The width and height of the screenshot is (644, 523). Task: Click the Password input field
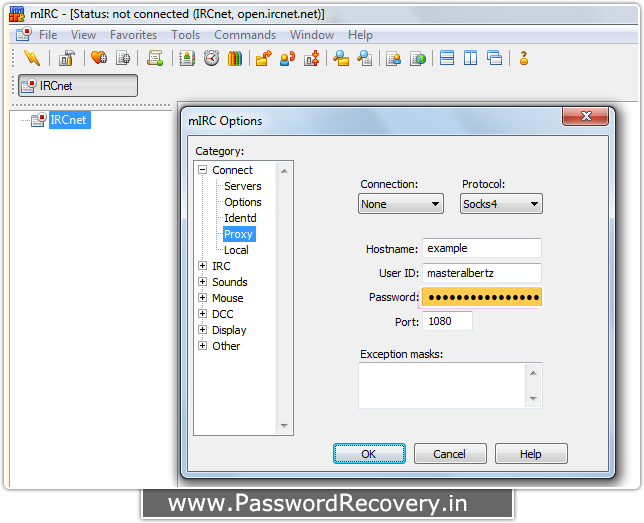tap(482, 297)
